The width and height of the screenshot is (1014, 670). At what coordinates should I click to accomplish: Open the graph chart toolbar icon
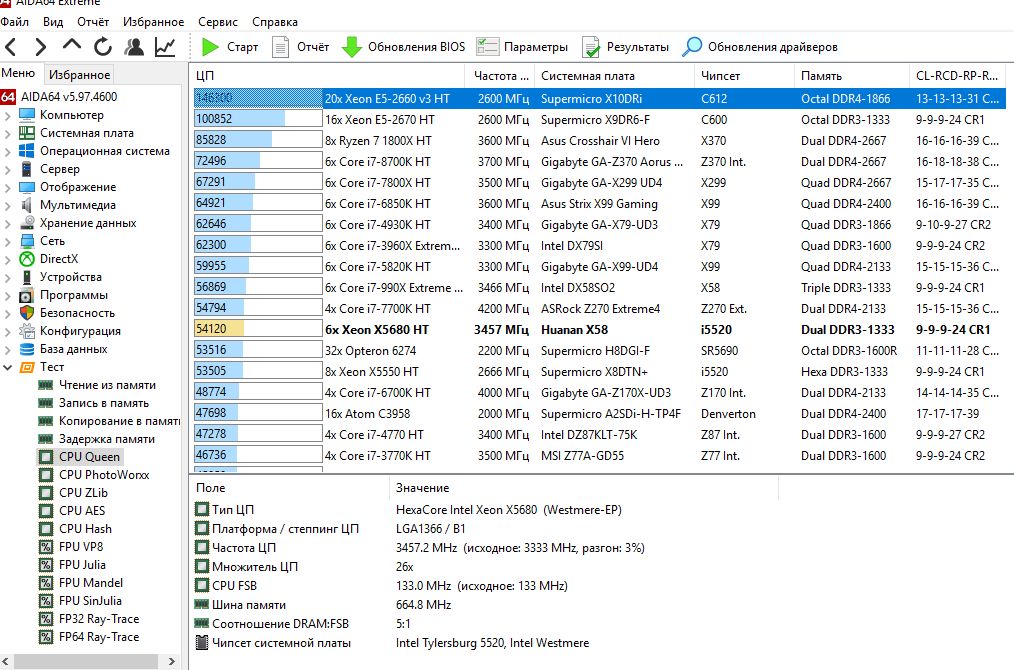point(165,47)
